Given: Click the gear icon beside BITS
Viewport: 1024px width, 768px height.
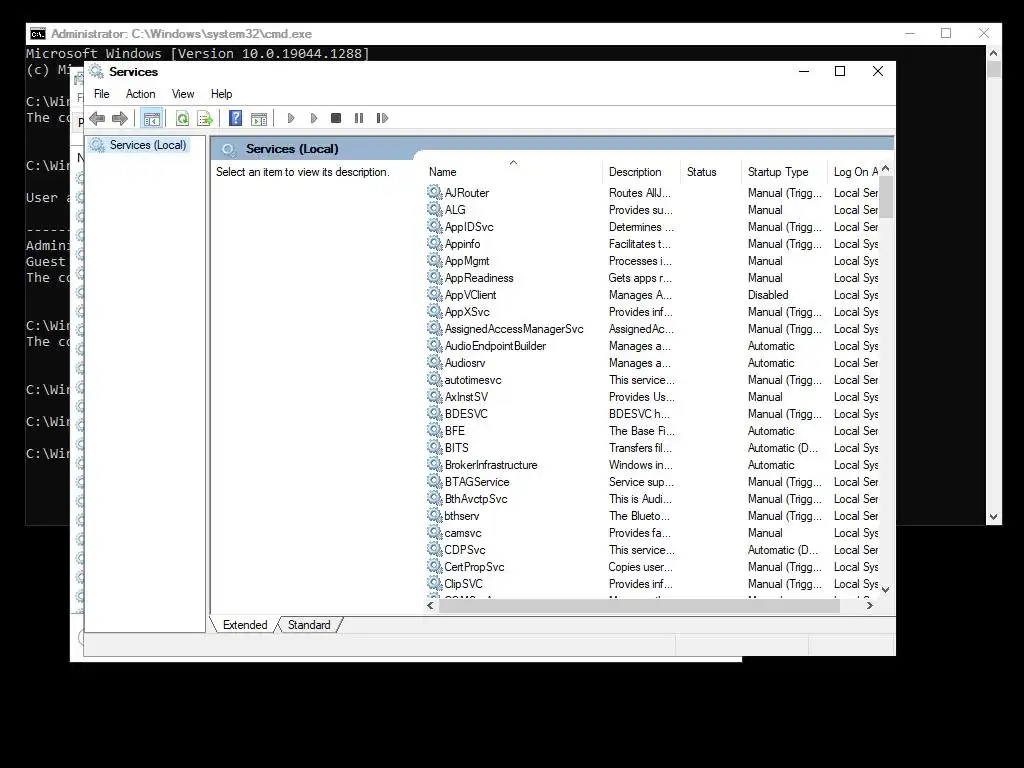Looking at the screenshot, I should click(x=434, y=447).
